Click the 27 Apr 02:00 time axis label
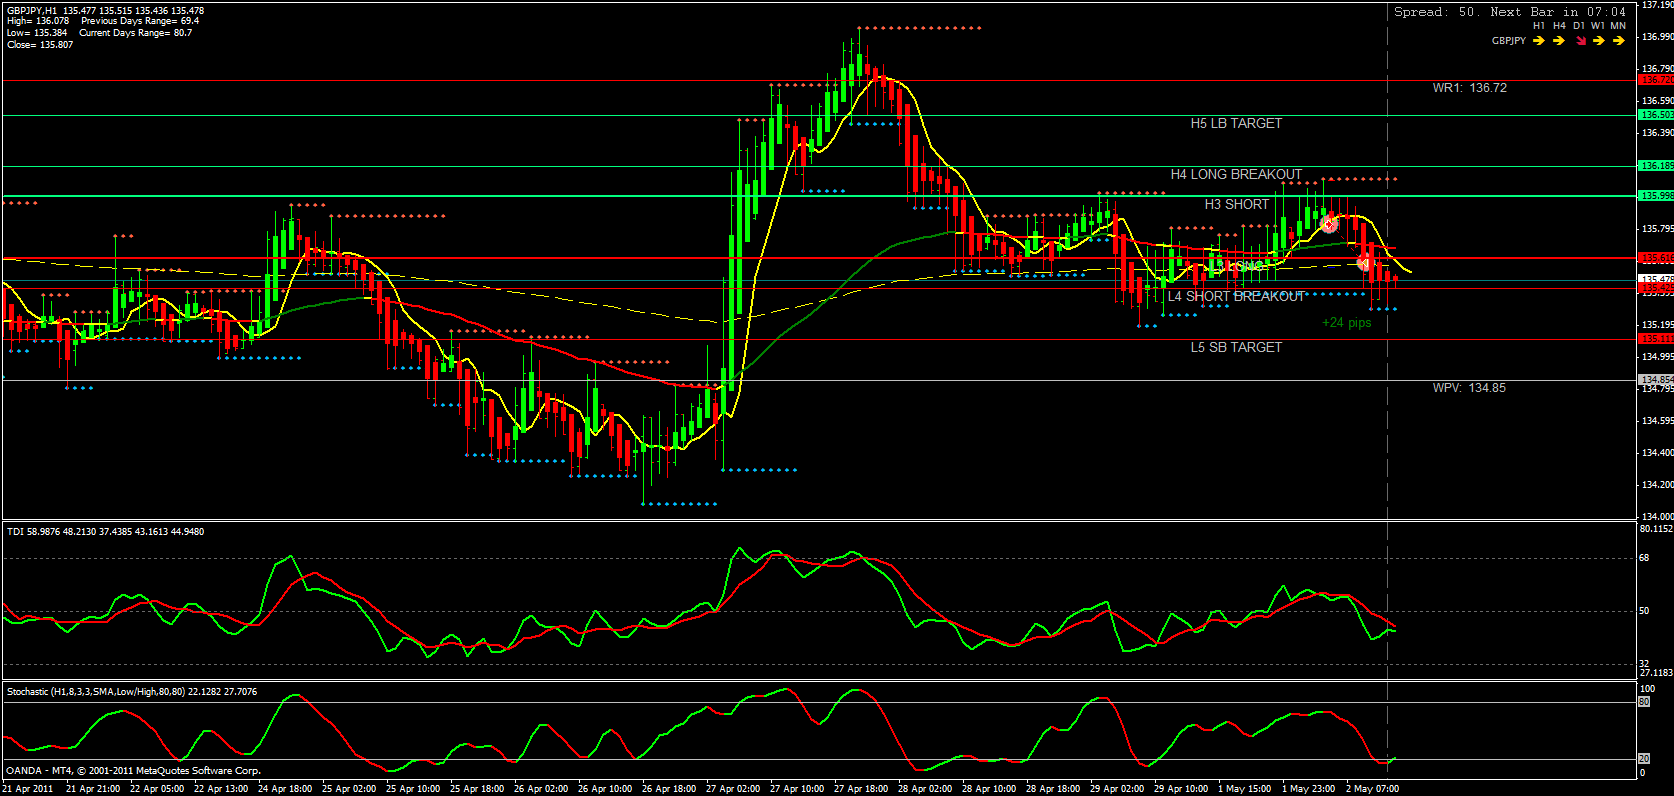 pos(733,789)
